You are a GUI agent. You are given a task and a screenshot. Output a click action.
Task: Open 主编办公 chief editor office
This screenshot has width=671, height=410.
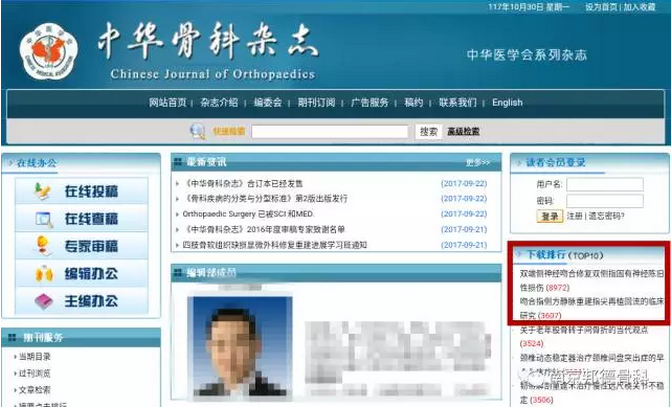pyautogui.click(x=81, y=301)
